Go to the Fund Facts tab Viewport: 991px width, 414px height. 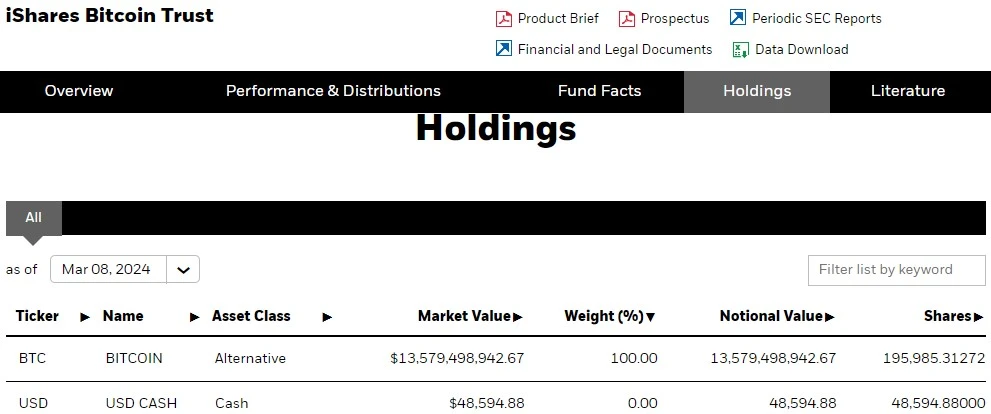point(599,91)
